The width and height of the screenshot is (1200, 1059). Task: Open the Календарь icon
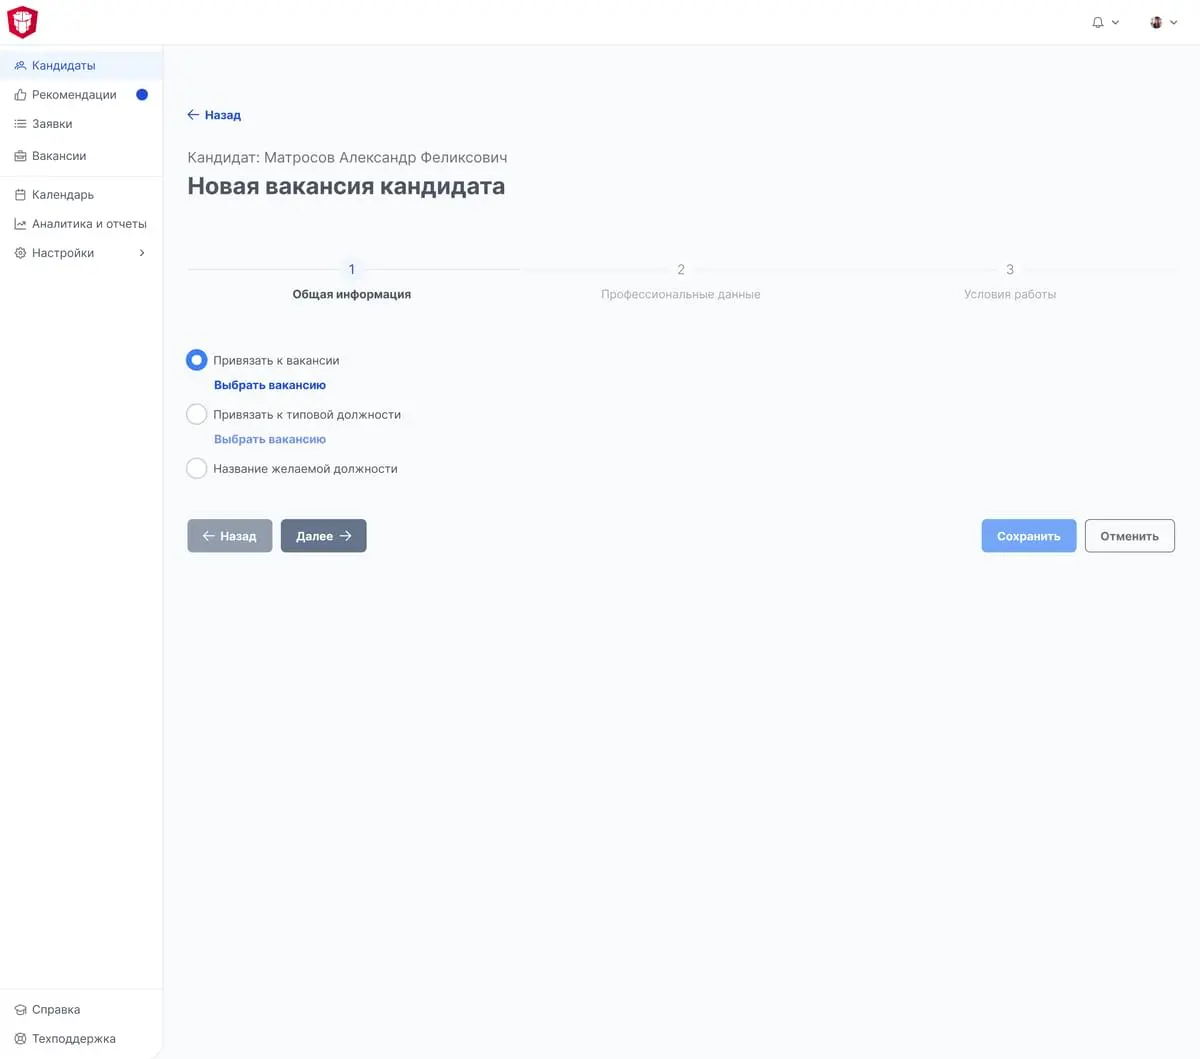point(19,194)
